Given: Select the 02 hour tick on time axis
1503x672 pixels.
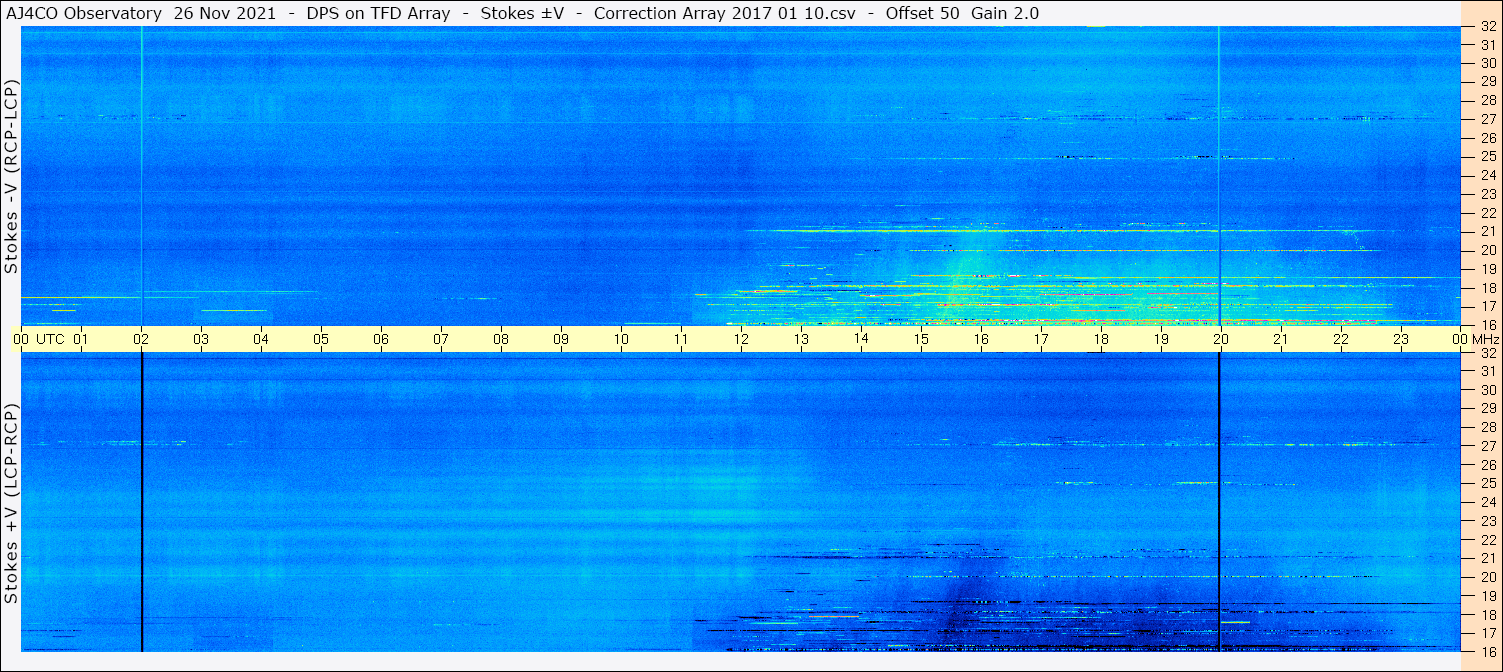Looking at the screenshot, I should pos(141,339).
